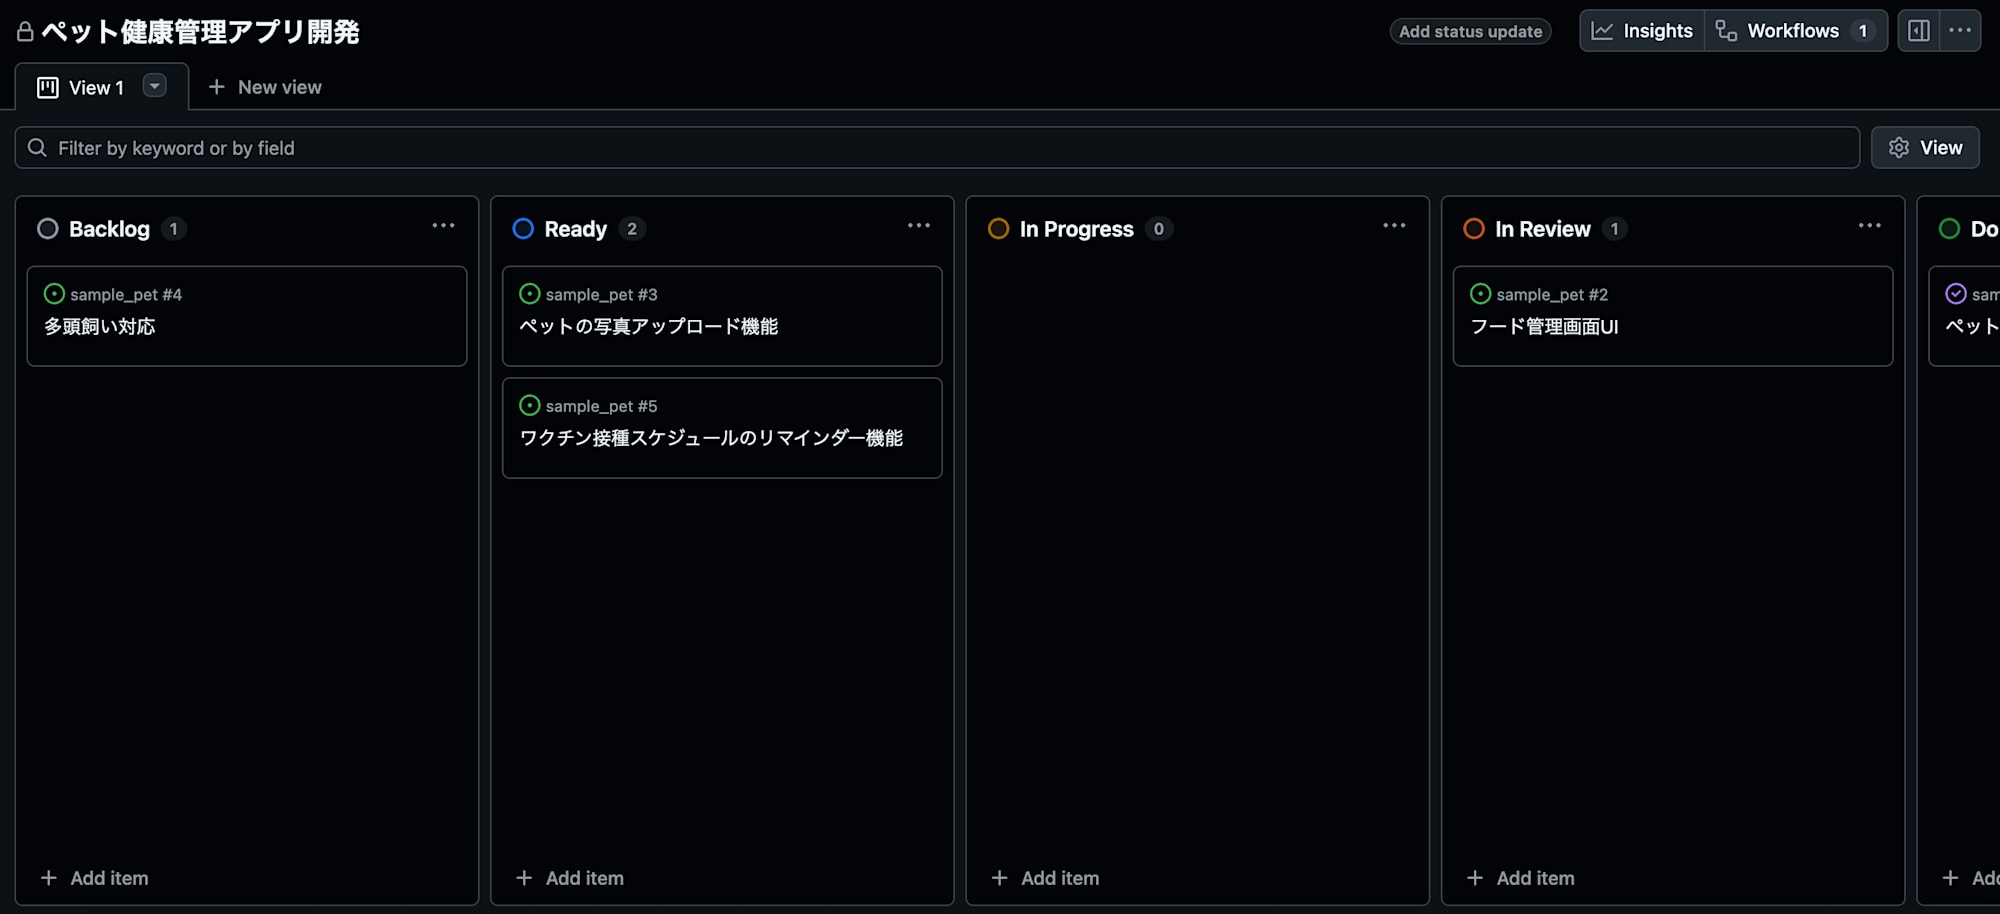
Task: Click the green issue icon on sample_pet #3
Action: 528,294
